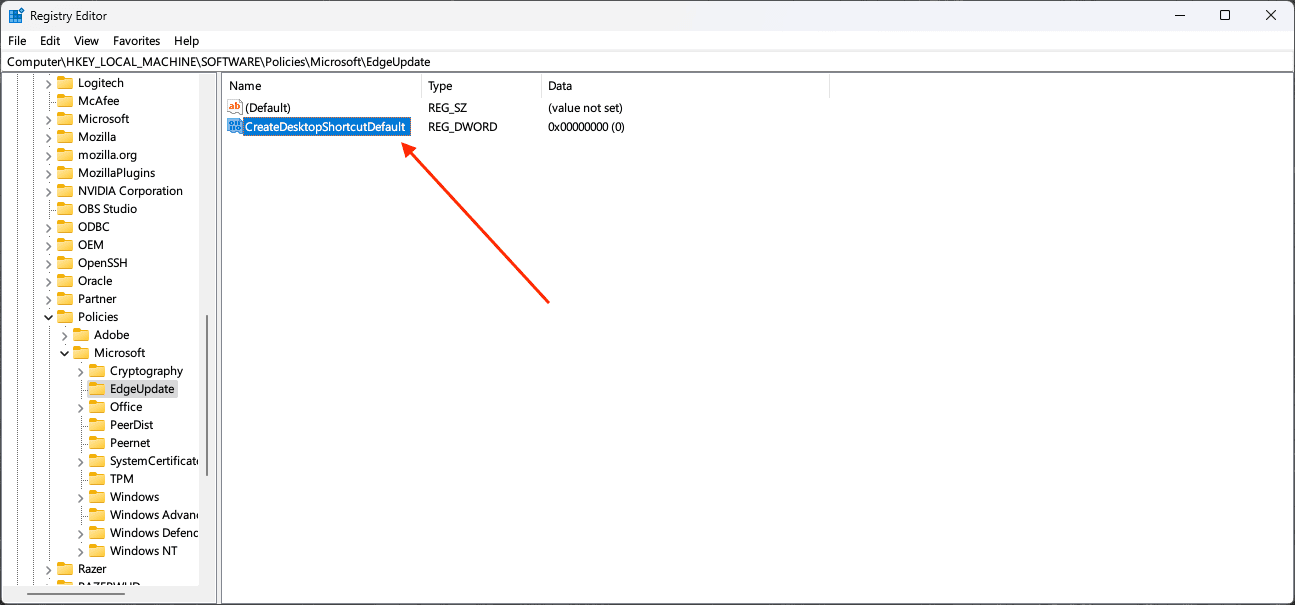Click the registry path address bar
This screenshot has height=605, width=1295.
point(647,62)
